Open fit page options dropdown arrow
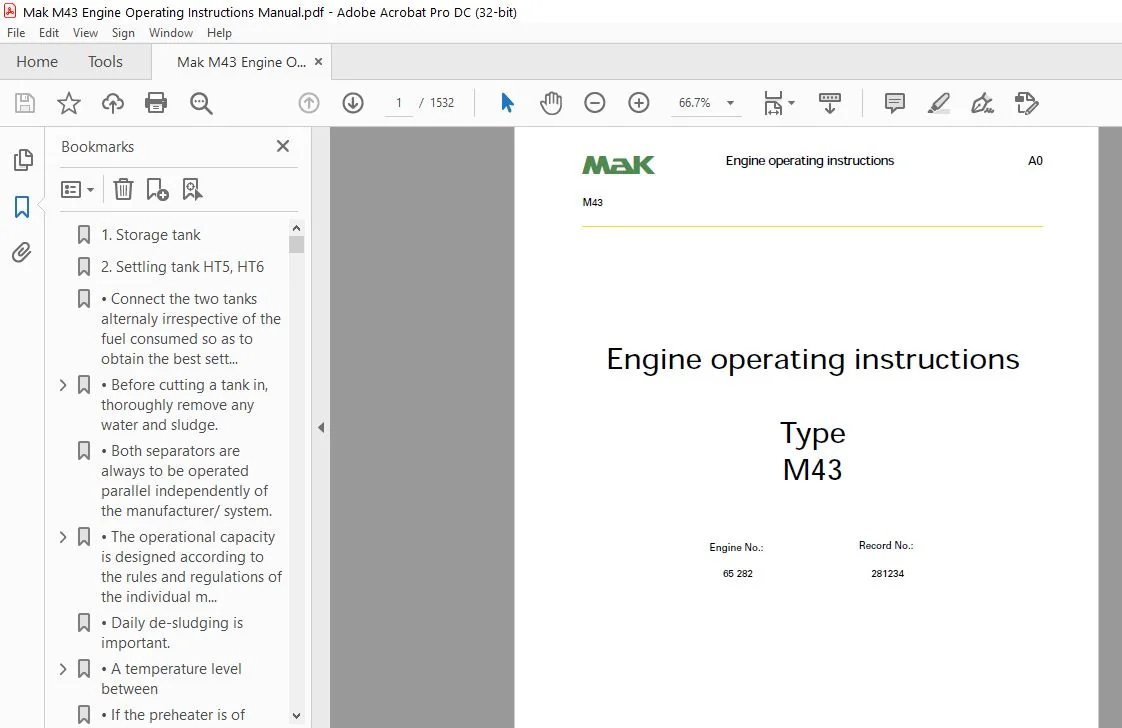The width and height of the screenshot is (1122, 728). point(791,102)
